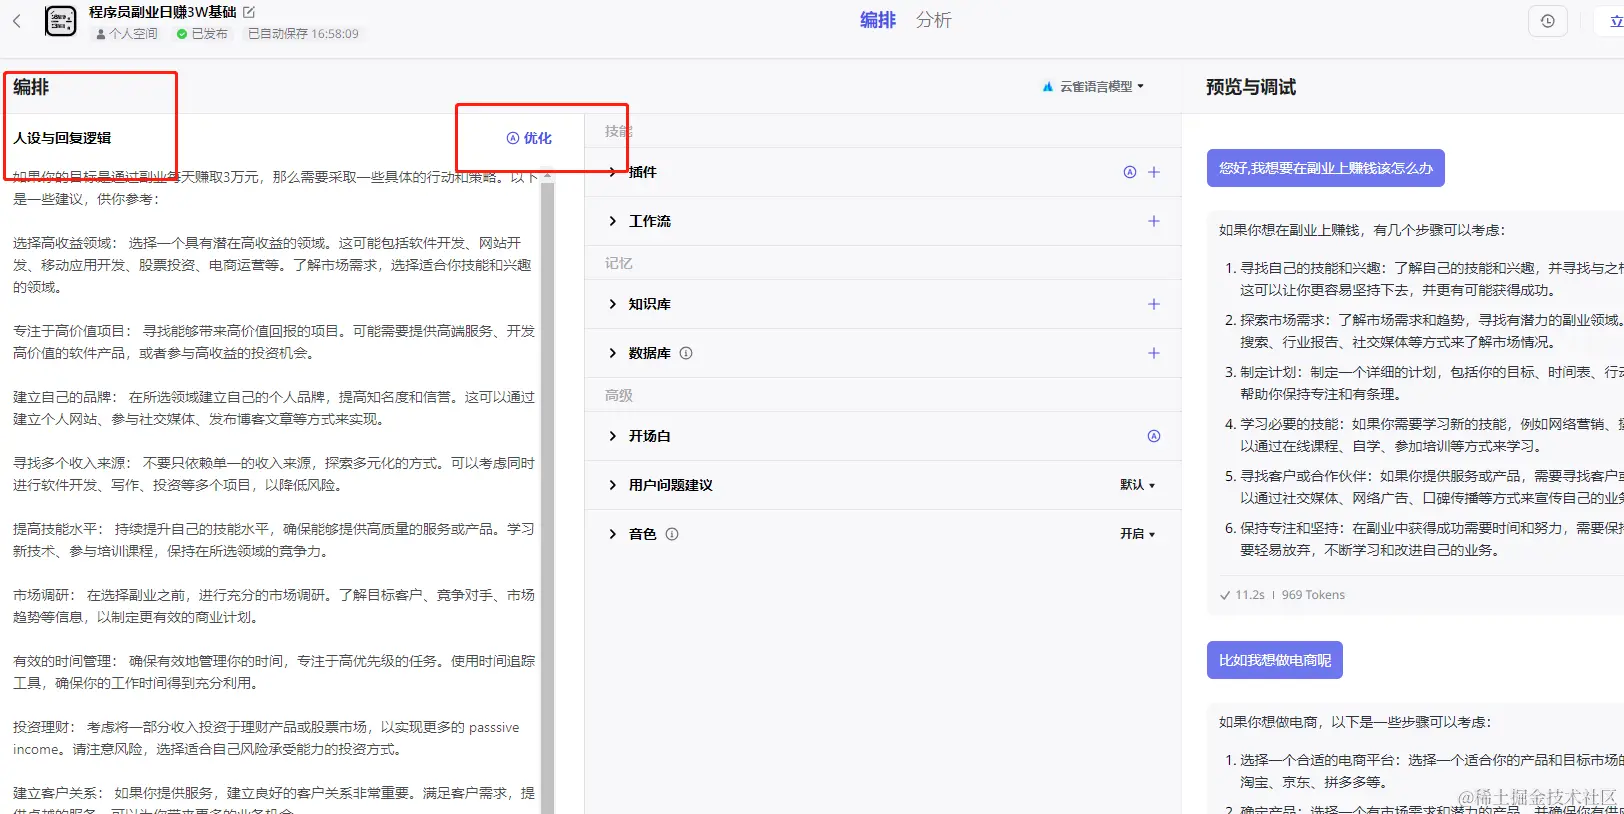1624x814 pixels.
Task: Expand the 插件 section
Action: pyautogui.click(x=613, y=172)
